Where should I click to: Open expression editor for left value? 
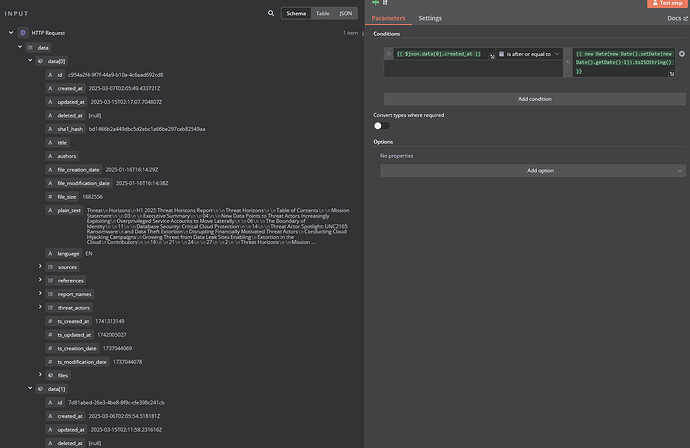pos(492,56)
